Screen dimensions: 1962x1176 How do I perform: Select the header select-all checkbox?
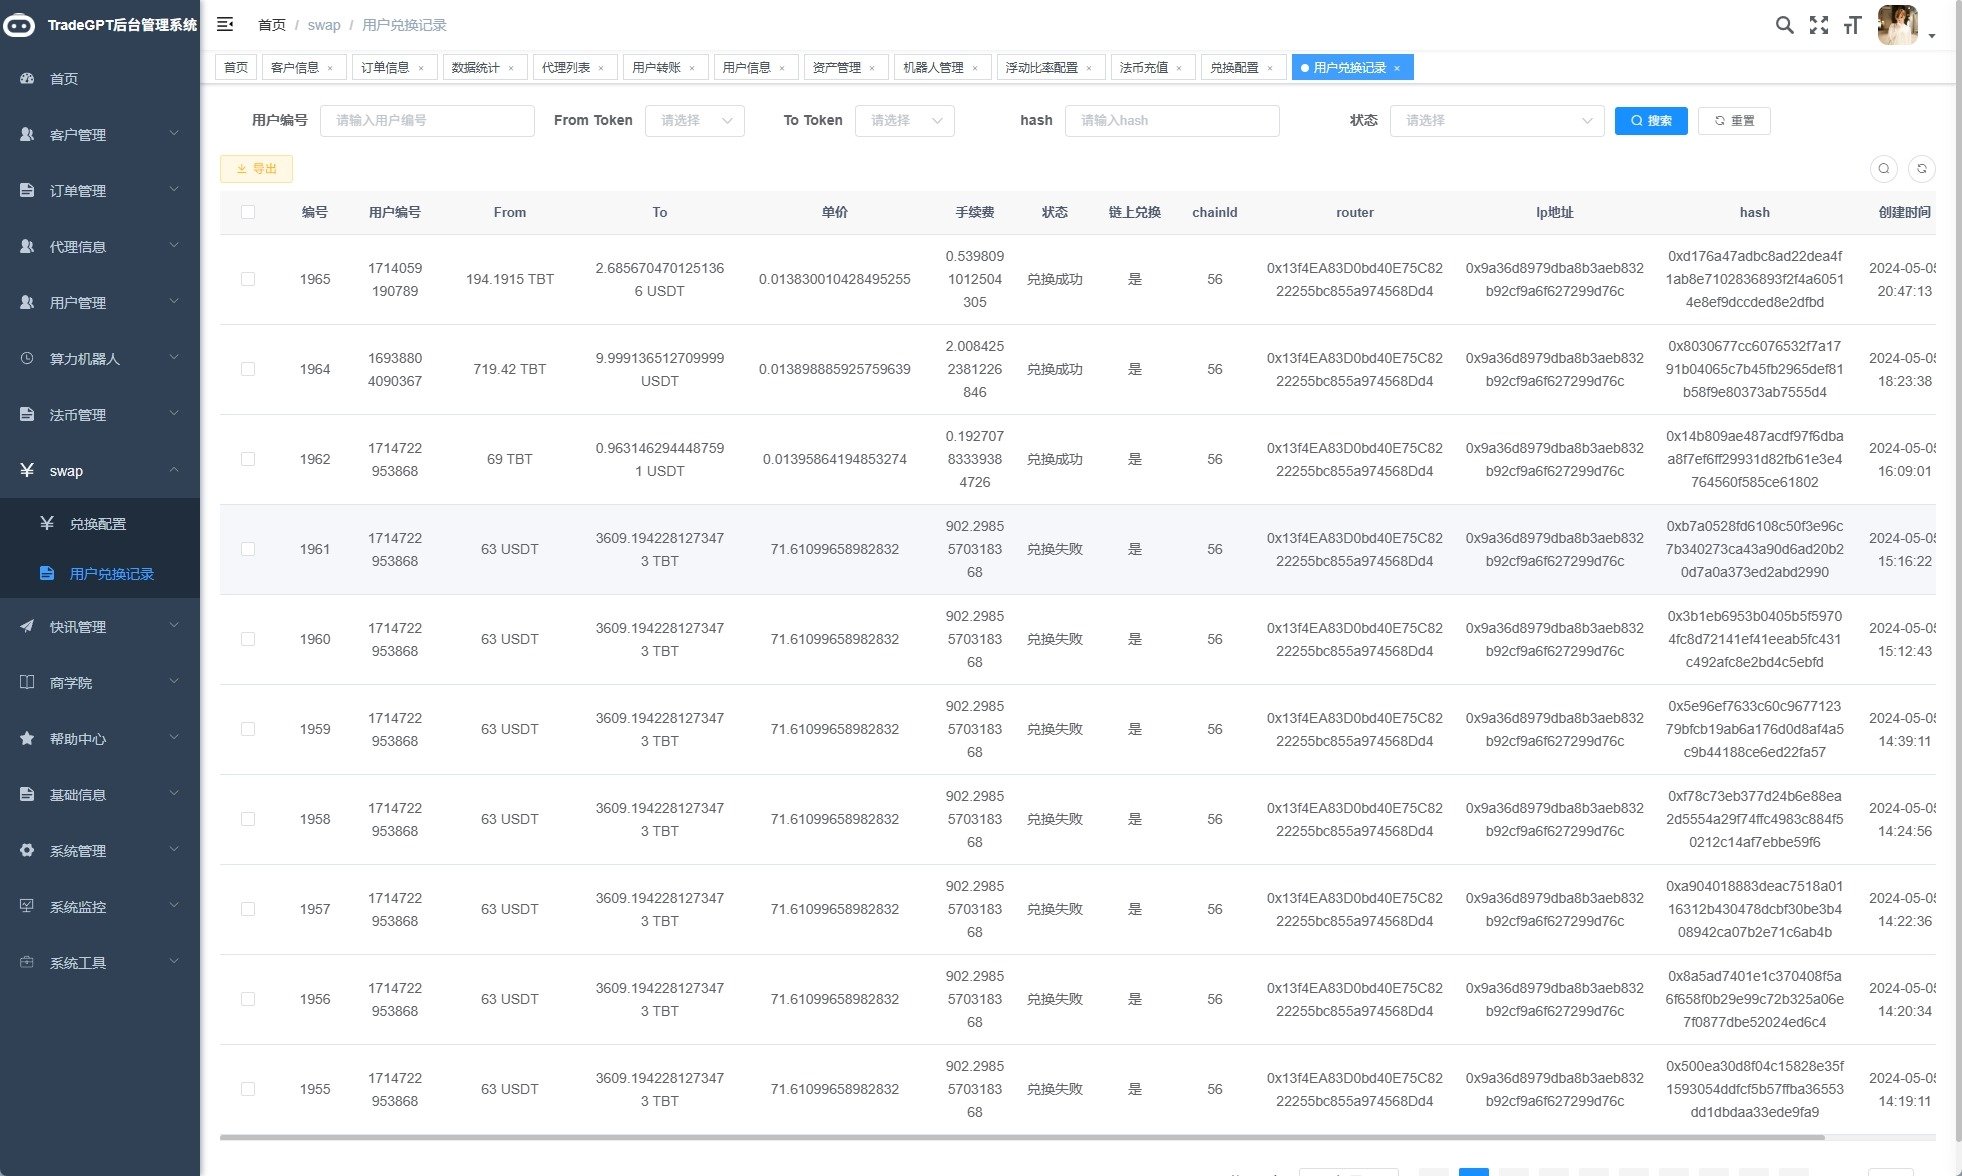point(248,212)
